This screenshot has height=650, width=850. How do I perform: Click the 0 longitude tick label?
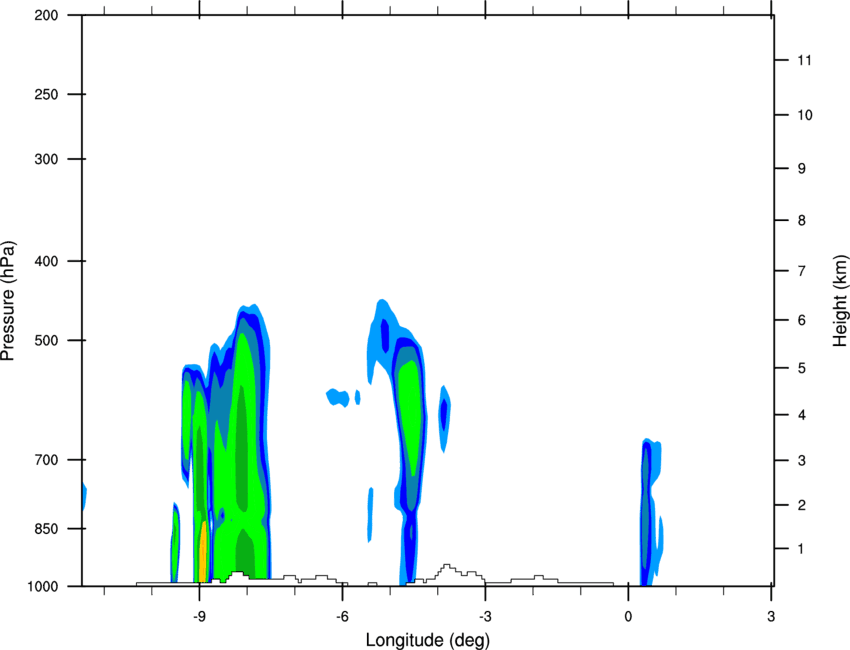click(628, 616)
